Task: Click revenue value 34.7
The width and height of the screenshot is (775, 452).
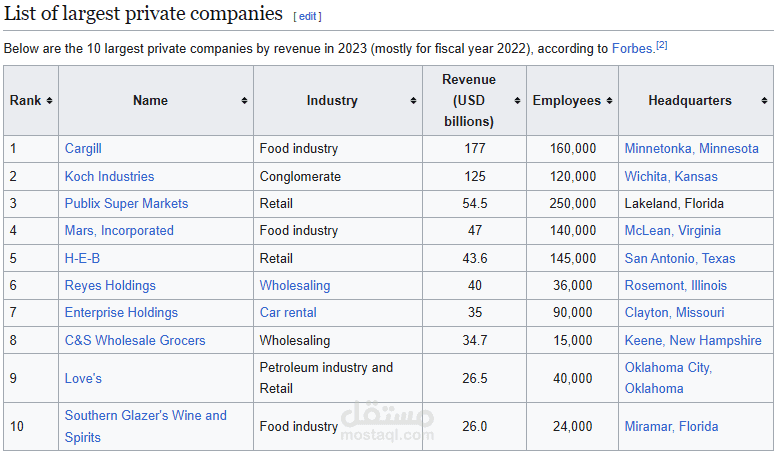Action: pos(474,340)
